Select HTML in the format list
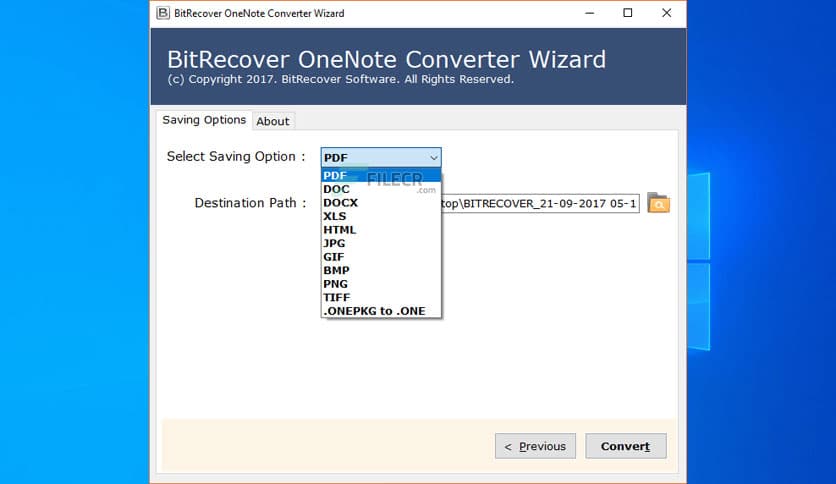This screenshot has height=484, width=836. [381, 230]
